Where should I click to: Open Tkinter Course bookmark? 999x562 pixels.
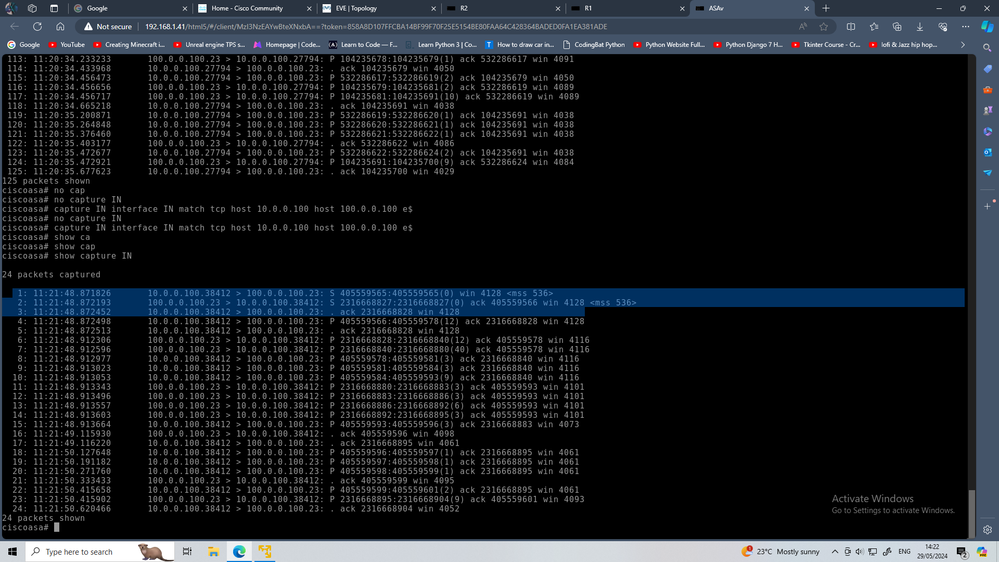(826, 45)
